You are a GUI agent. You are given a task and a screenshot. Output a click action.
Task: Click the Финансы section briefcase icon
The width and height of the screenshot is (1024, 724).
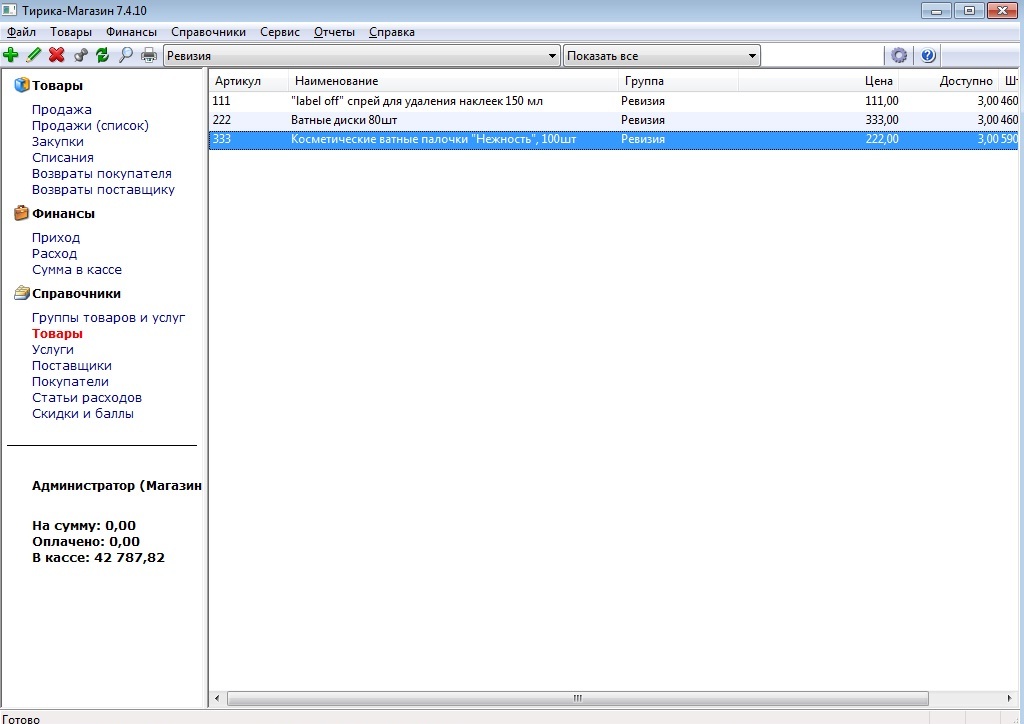[22, 213]
